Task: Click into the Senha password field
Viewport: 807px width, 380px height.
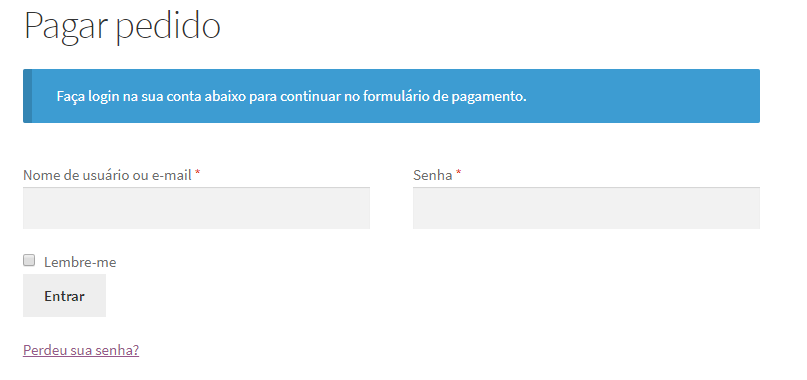Action: tap(586, 208)
